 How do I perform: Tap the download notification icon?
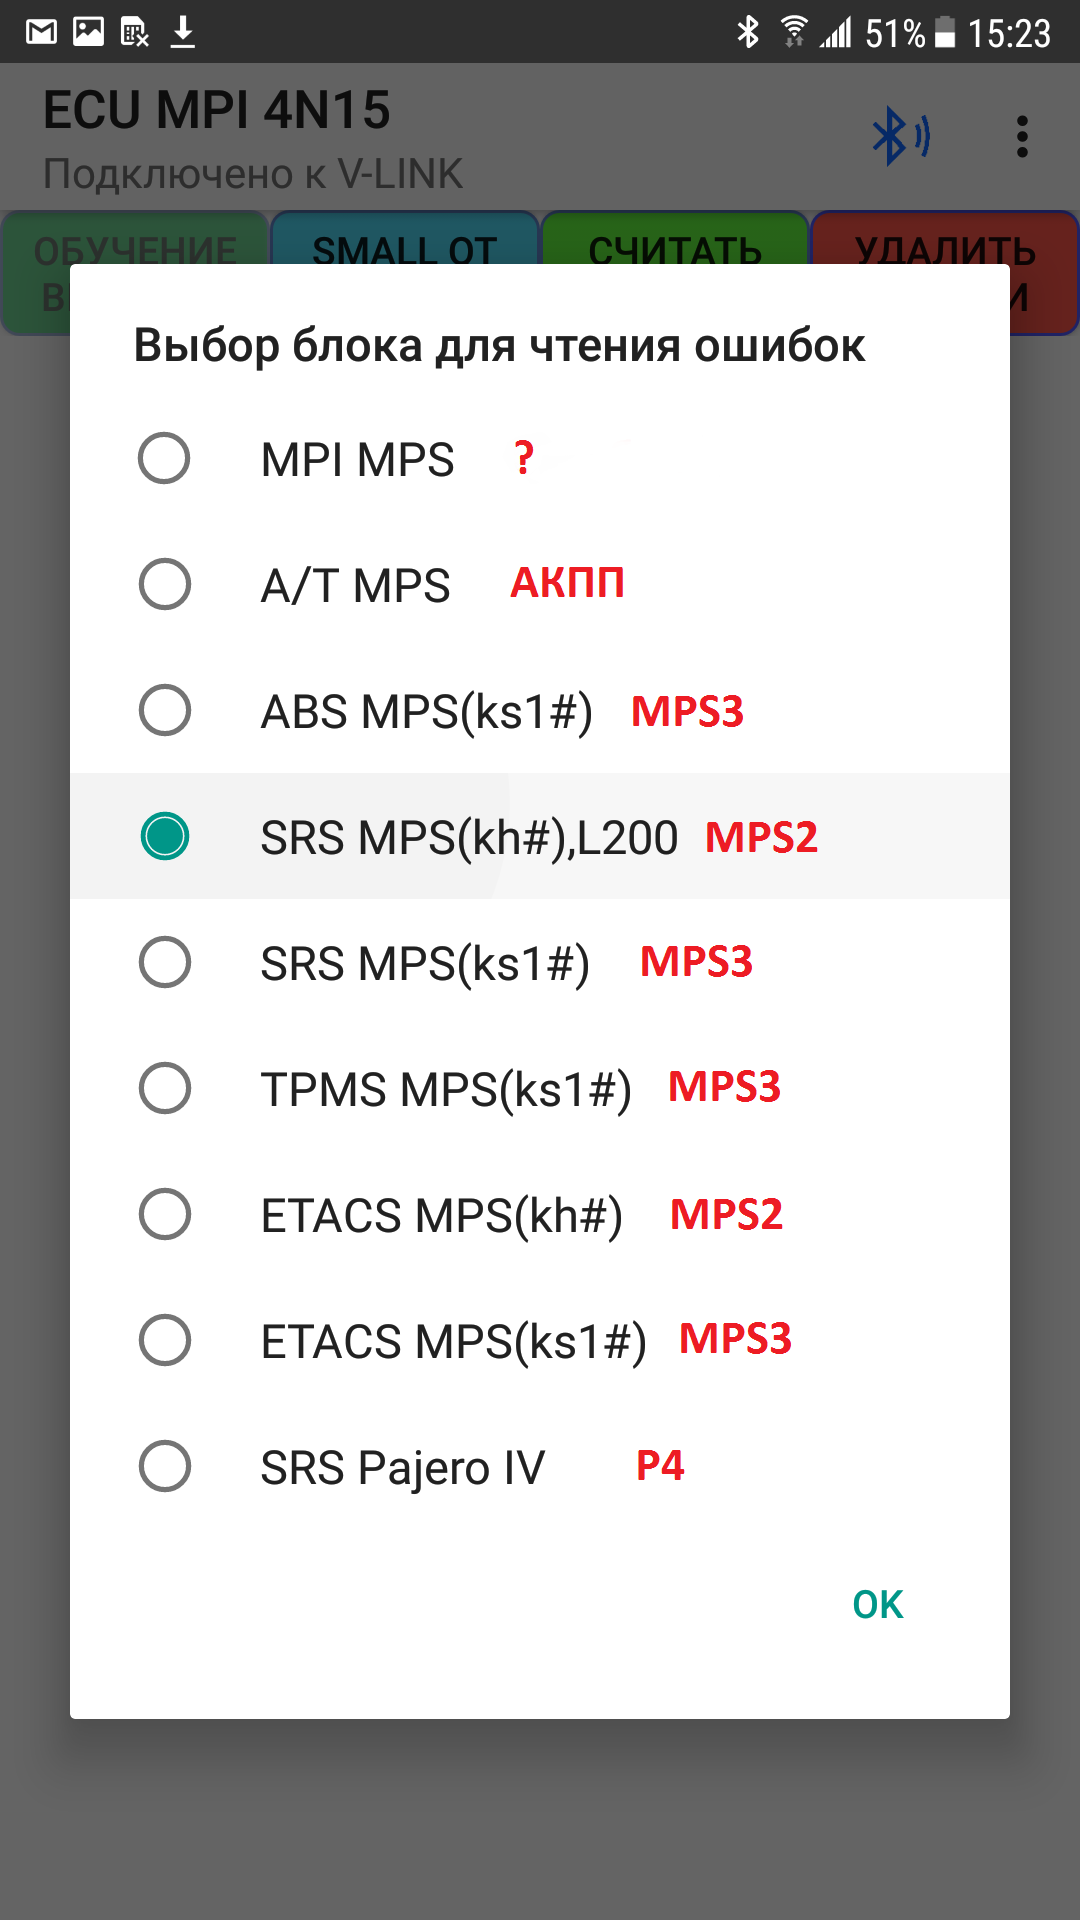(182, 33)
